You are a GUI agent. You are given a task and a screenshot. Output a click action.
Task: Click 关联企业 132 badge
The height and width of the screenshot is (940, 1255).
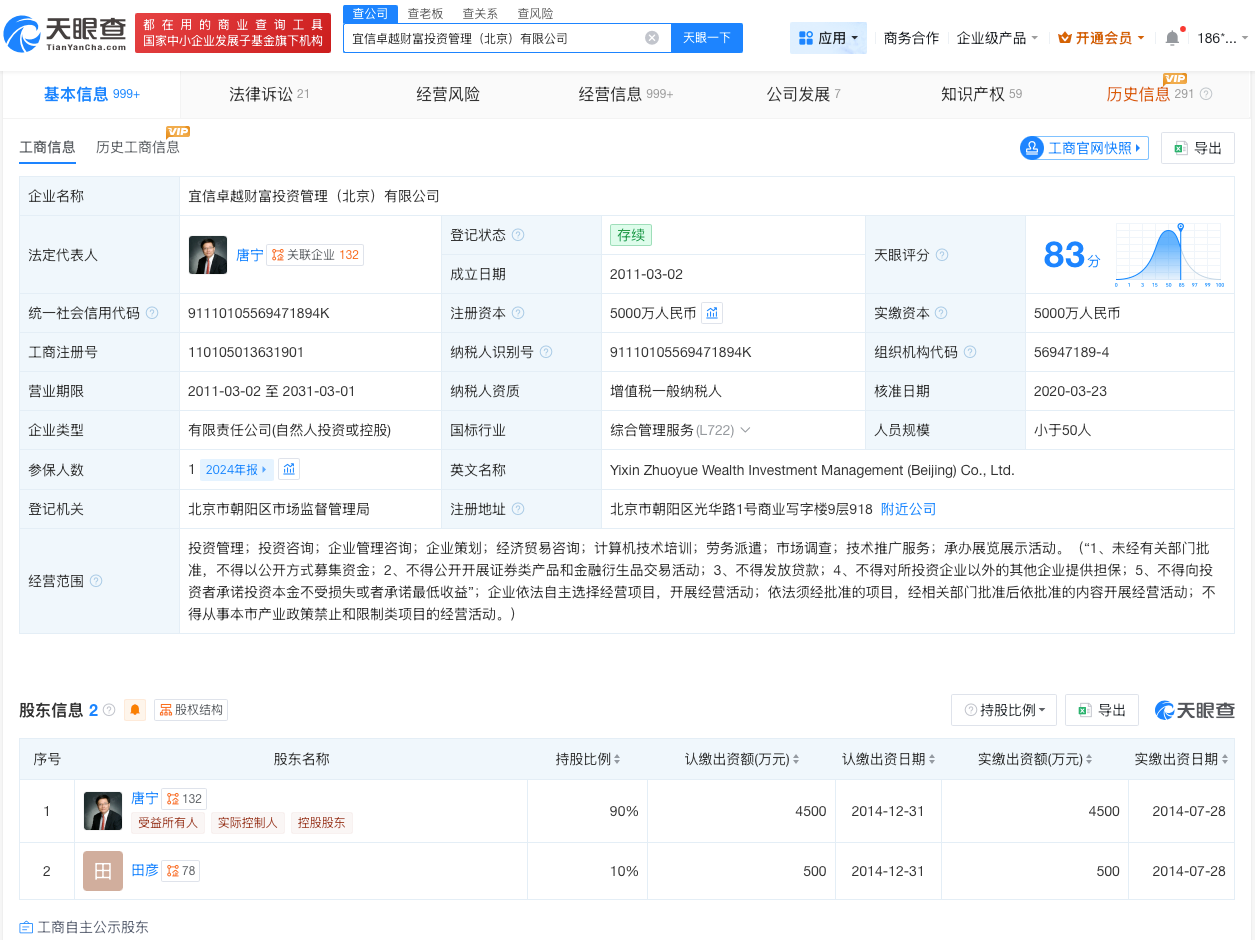point(315,255)
